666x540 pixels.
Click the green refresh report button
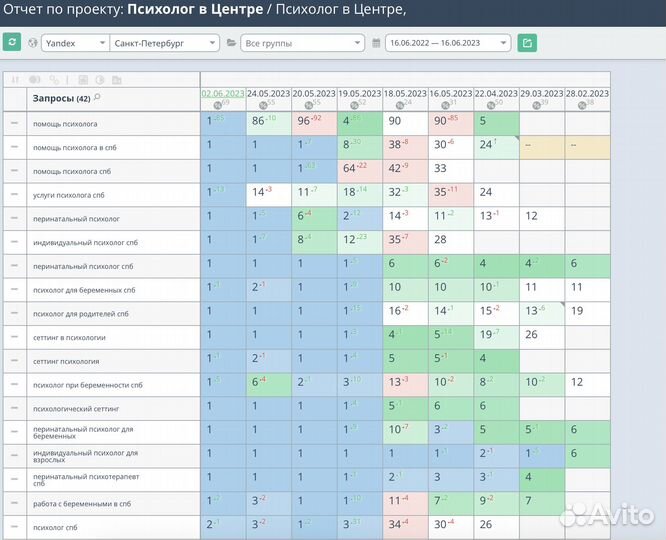pos(12,43)
